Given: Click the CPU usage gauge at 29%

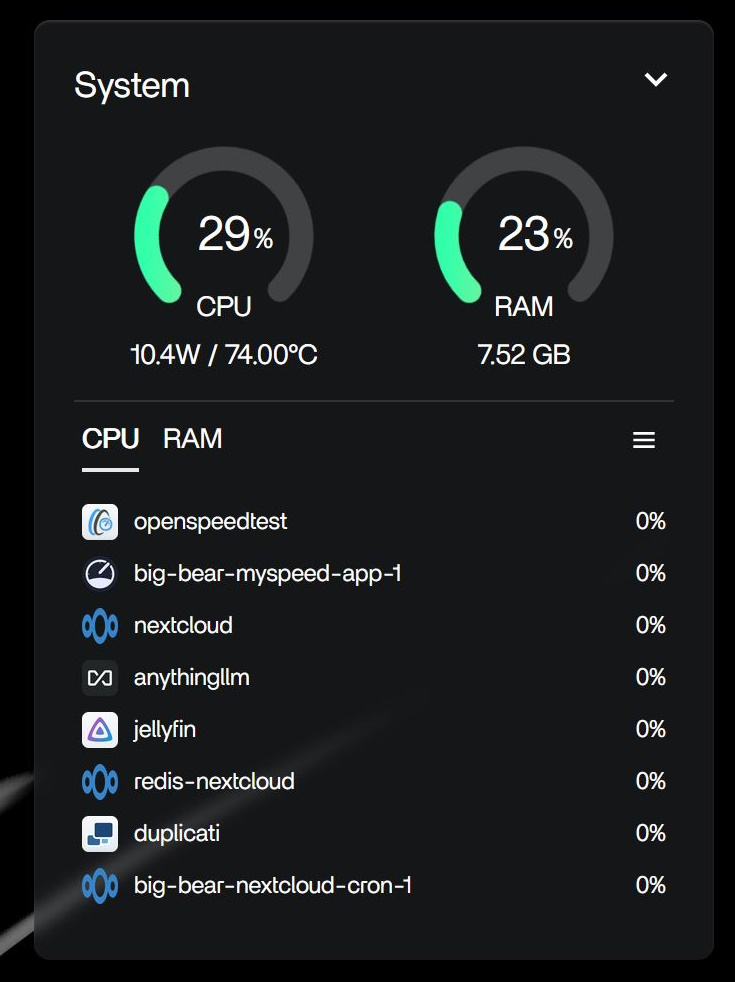Looking at the screenshot, I should click(x=224, y=236).
